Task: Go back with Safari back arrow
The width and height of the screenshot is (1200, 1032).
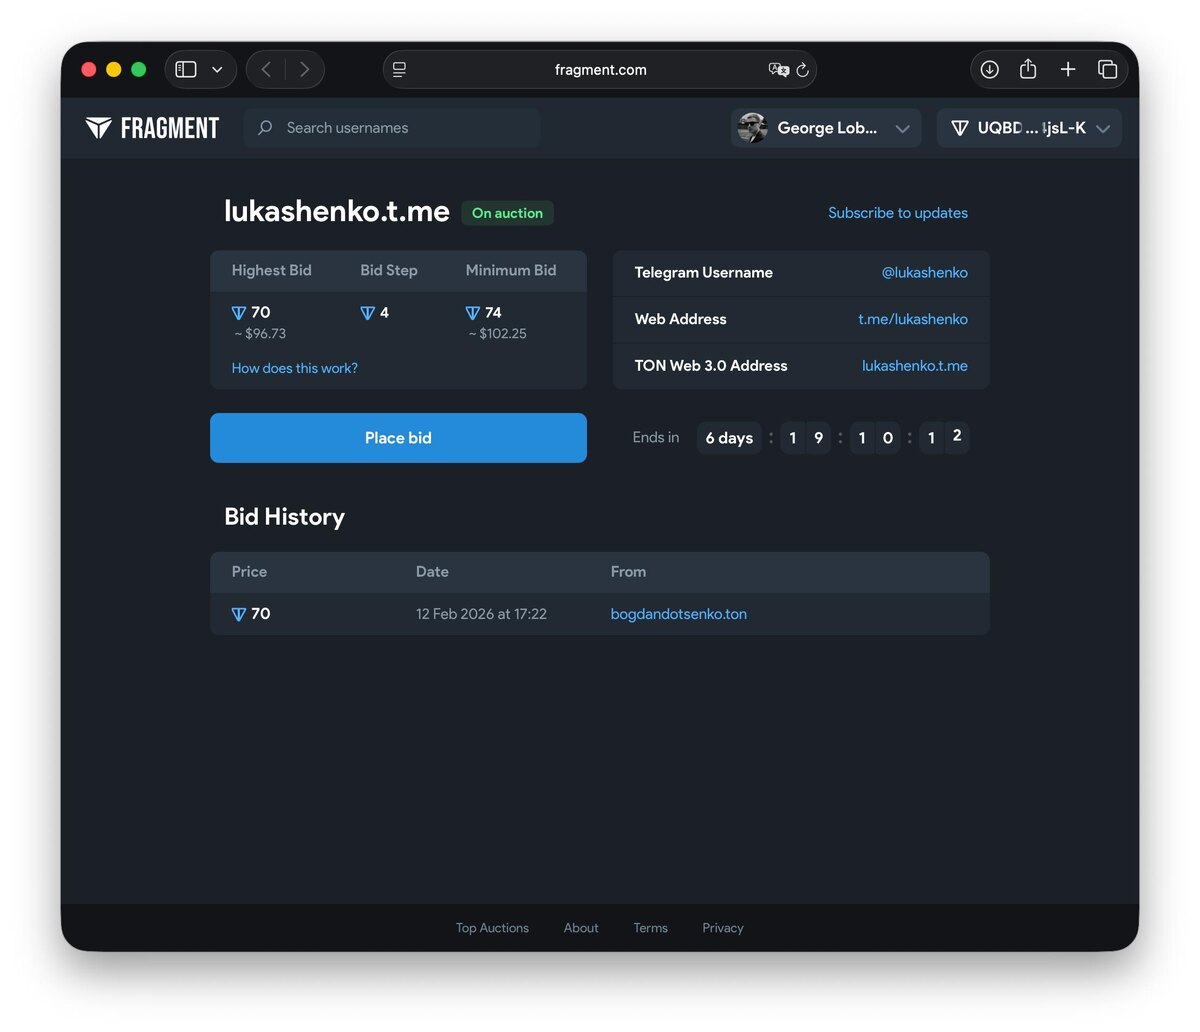Action: (266, 69)
